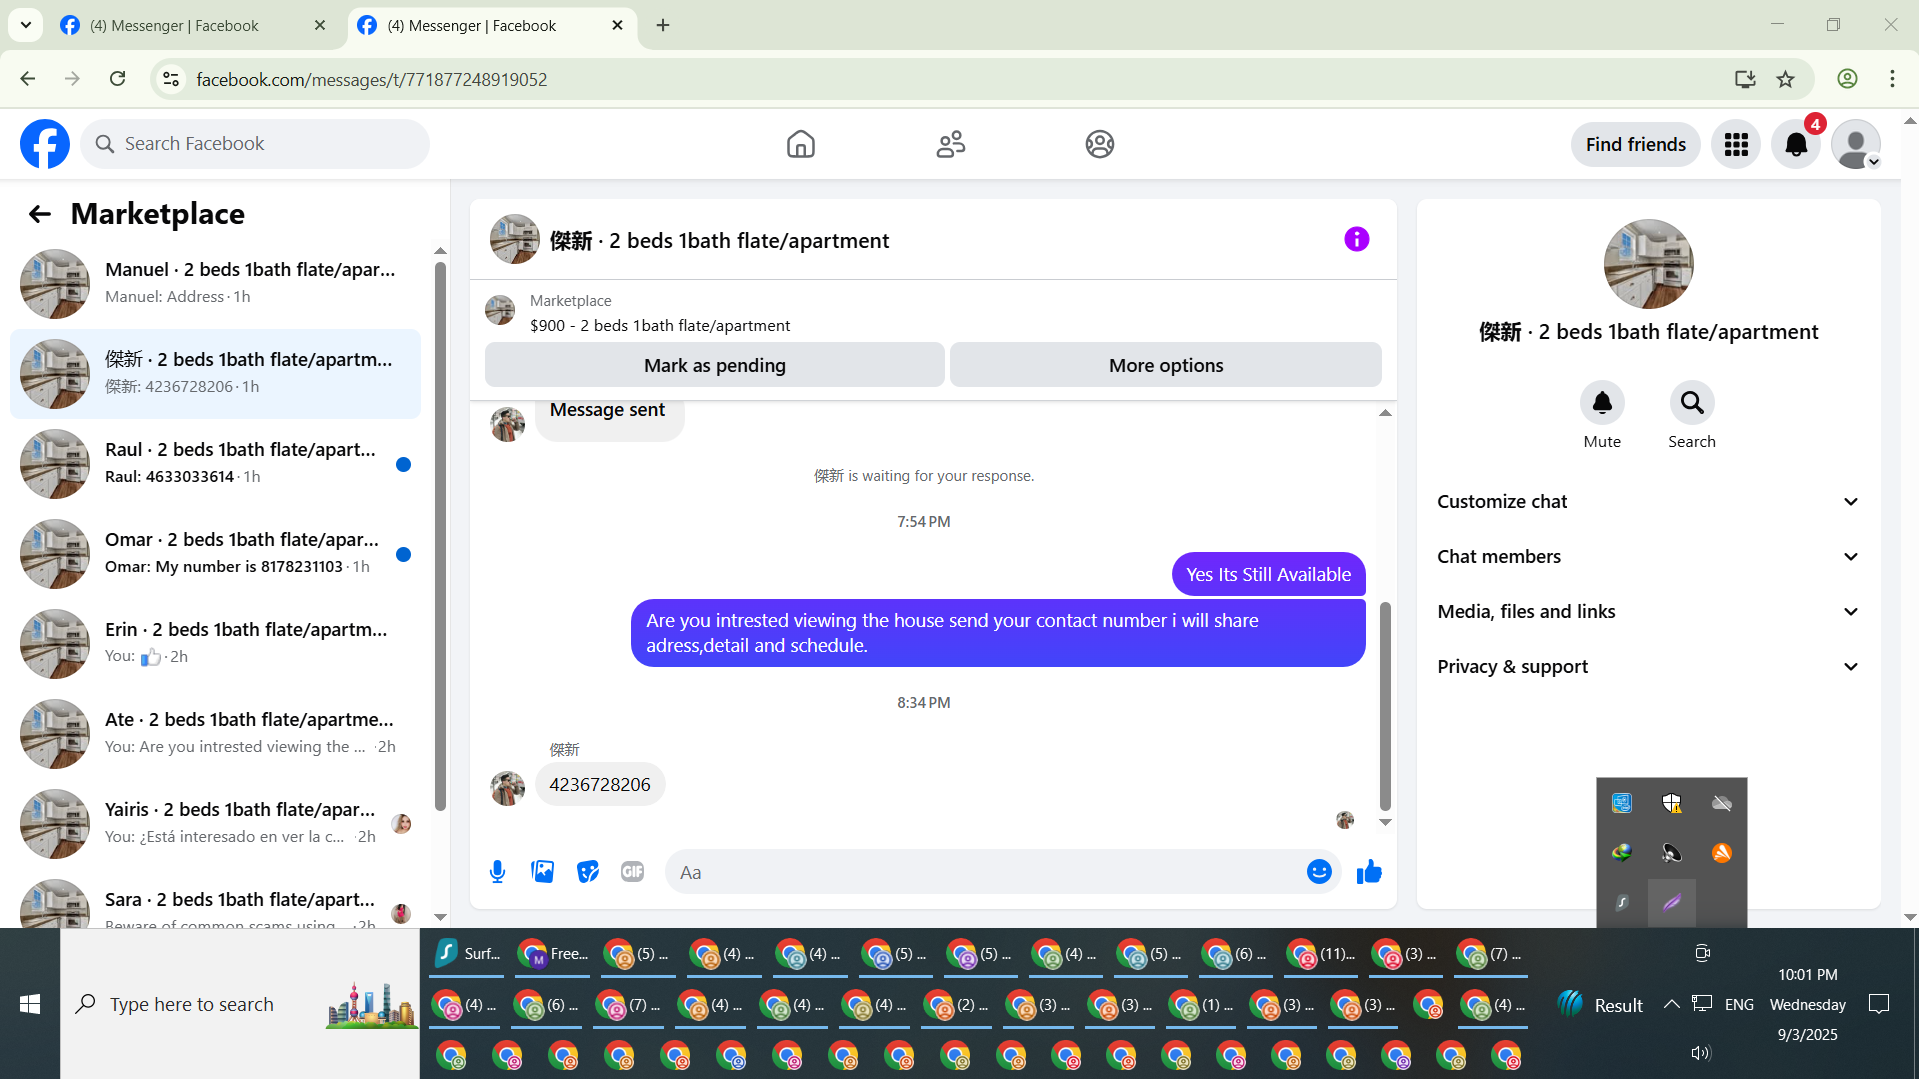
Task: Click the Mark as pending button
Action: tap(714, 365)
